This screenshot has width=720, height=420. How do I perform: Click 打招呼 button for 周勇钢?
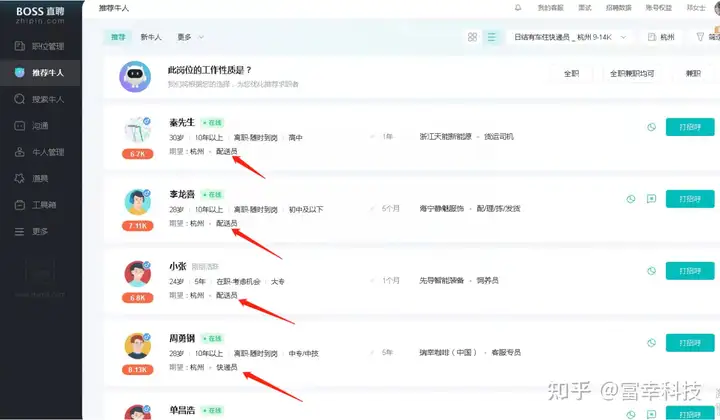pos(690,342)
